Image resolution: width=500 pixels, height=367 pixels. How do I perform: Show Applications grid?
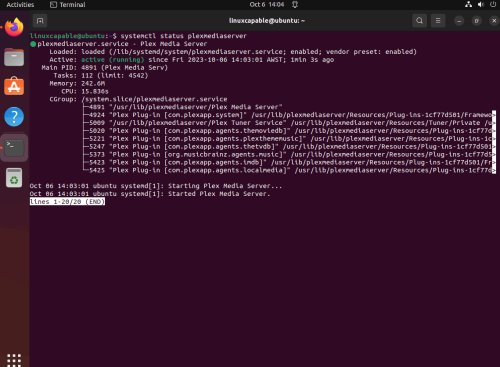[14, 360]
